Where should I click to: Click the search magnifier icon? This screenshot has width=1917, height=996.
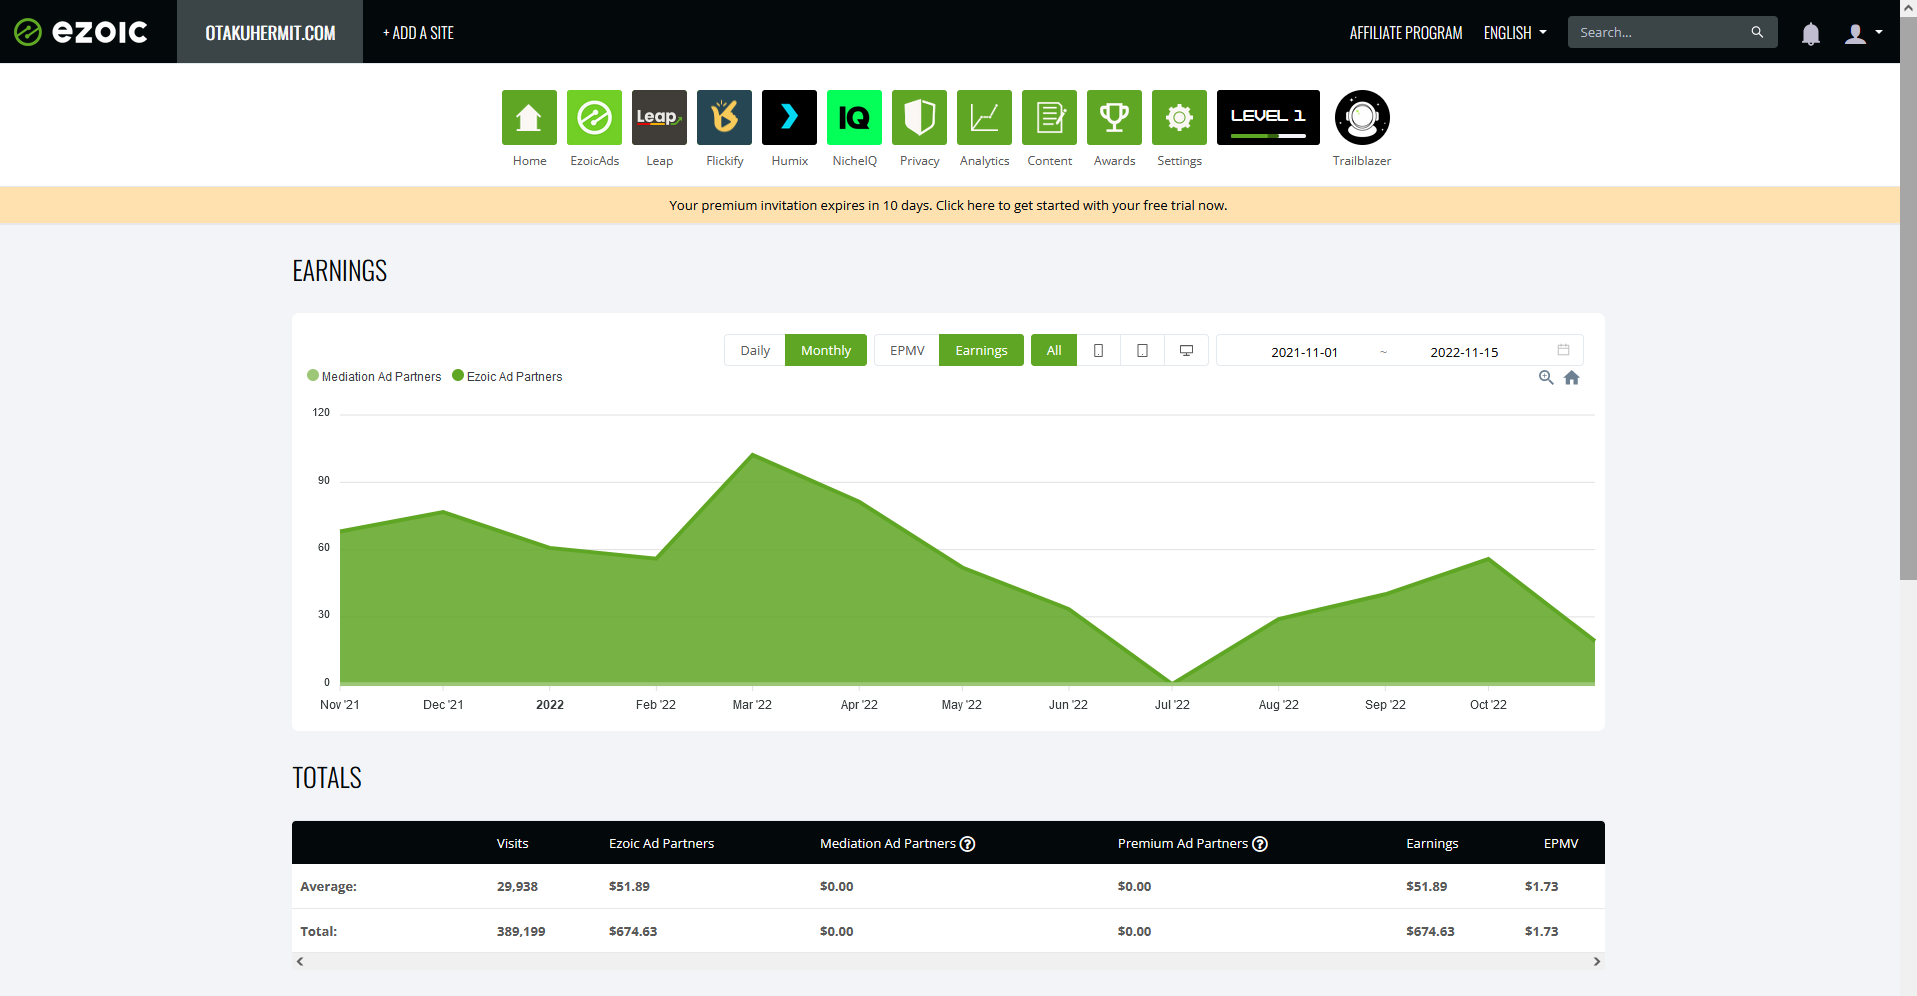tap(1757, 32)
